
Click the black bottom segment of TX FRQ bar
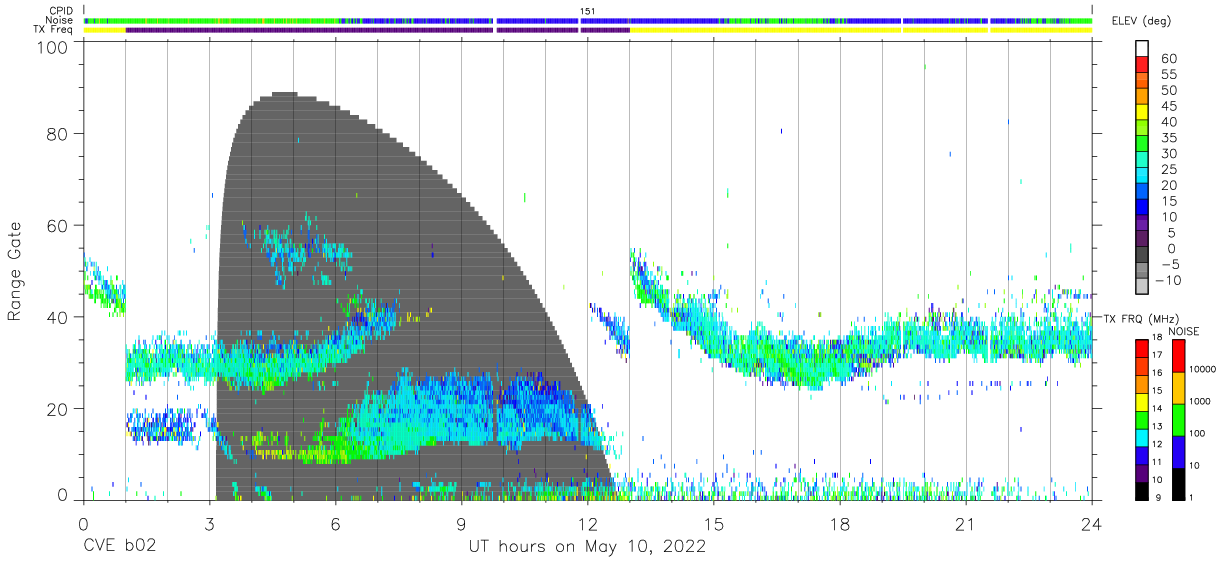point(1142,490)
